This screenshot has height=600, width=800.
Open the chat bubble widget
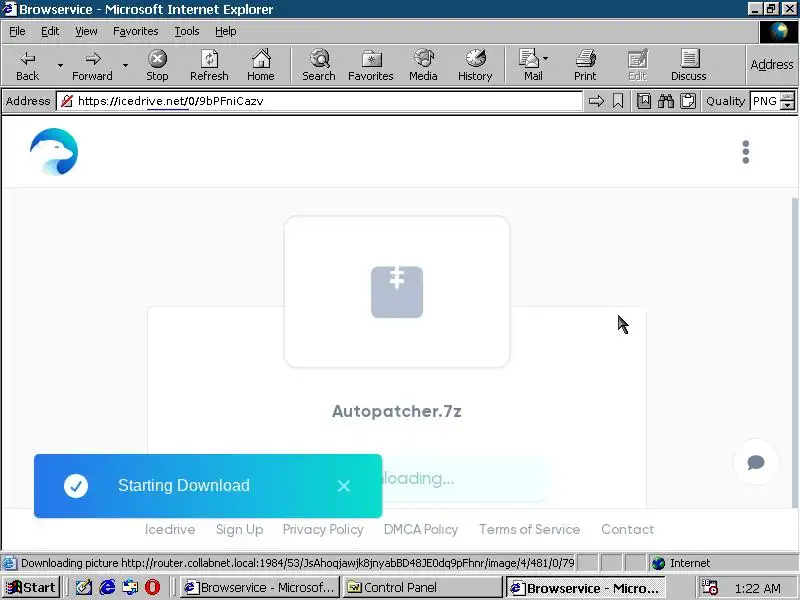click(x=756, y=462)
